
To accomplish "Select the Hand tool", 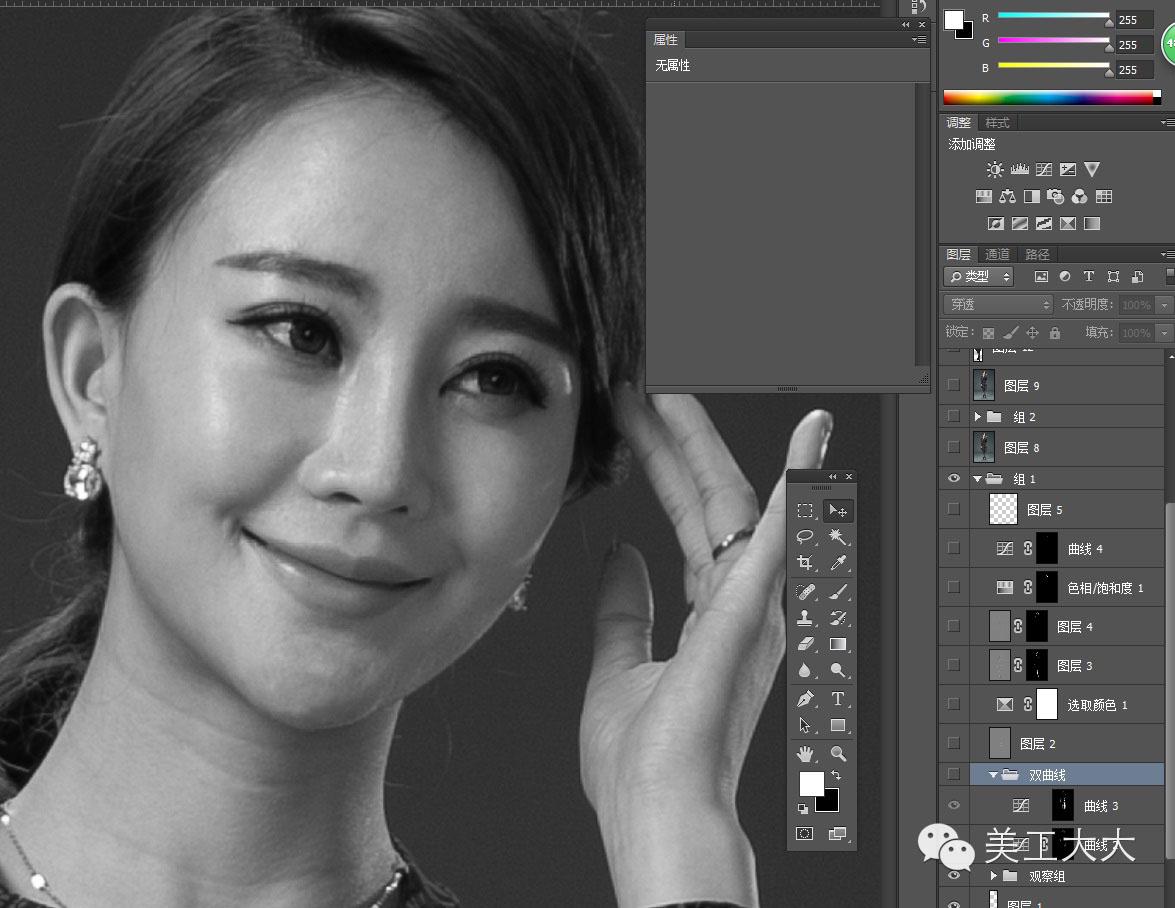I will tap(806, 754).
